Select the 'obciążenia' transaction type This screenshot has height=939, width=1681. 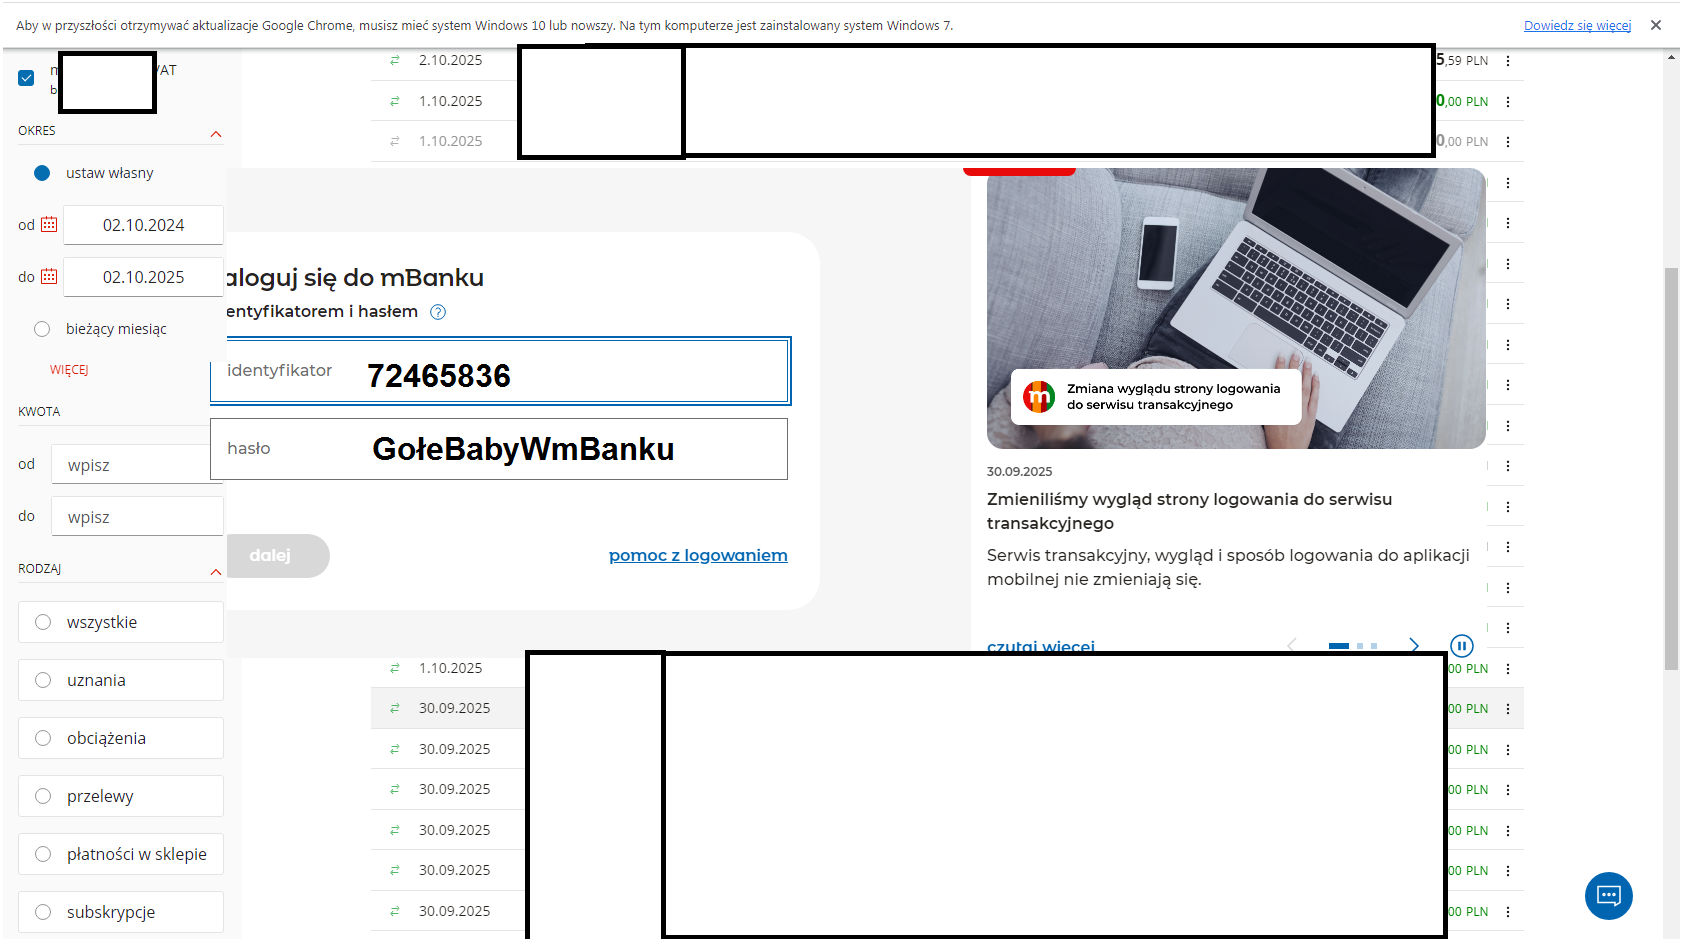tap(121, 738)
